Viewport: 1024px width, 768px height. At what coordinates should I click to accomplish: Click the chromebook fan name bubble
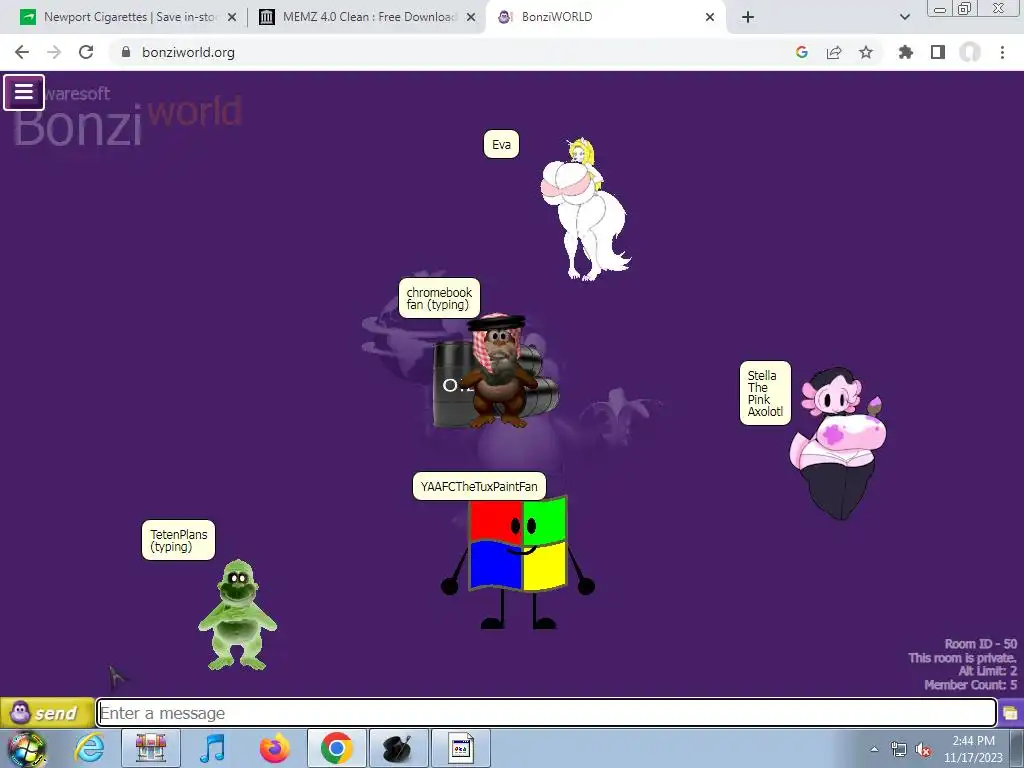[439, 298]
